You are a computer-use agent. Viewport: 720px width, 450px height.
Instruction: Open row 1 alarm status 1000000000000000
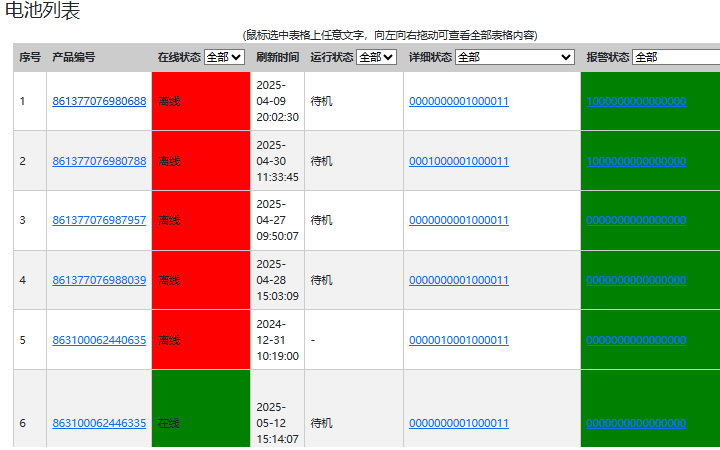coord(636,101)
